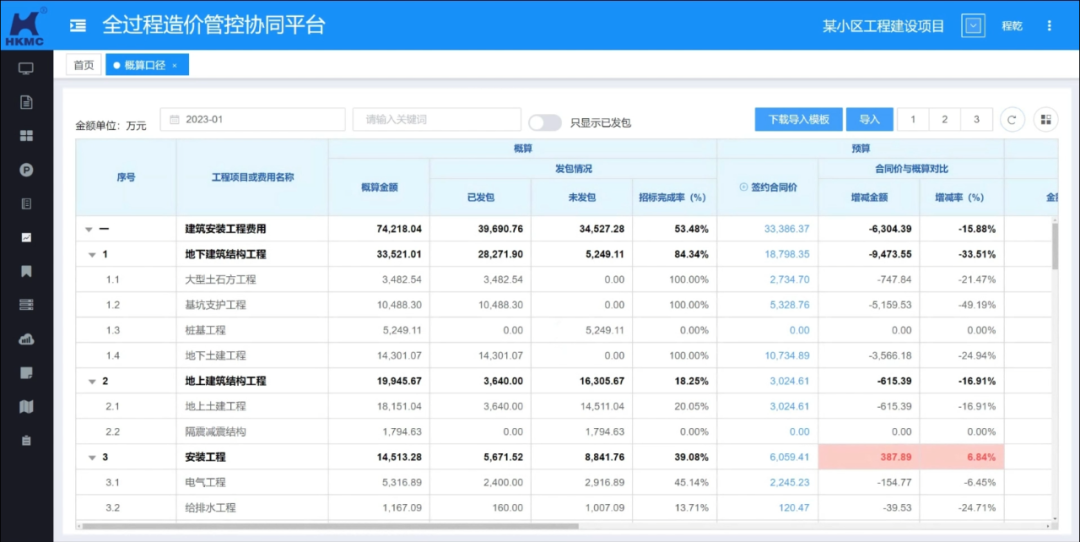Viewport: 1080px width, 542px height.
Task: Collapse row 2 地上建筑结构工程
Action: click(x=92, y=382)
